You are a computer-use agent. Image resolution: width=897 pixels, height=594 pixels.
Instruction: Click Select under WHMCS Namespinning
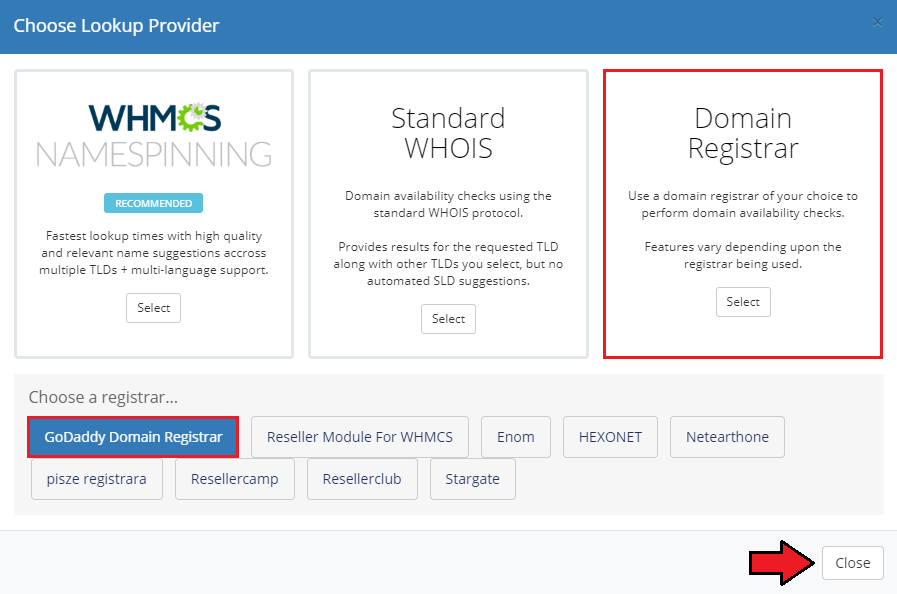pyautogui.click(x=153, y=308)
